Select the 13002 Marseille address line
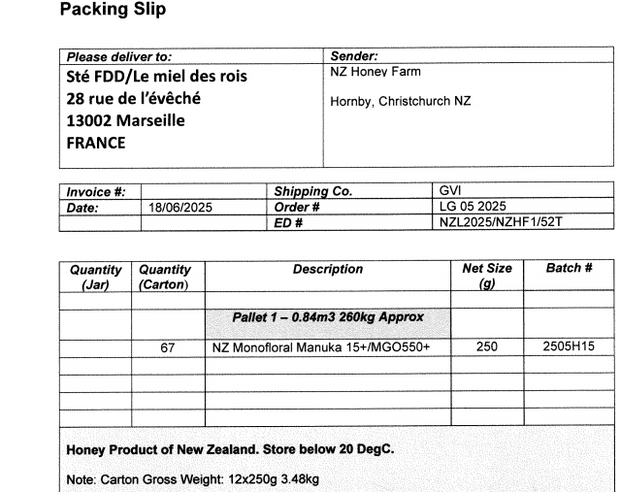This screenshot has width=620, height=492. coord(125,121)
